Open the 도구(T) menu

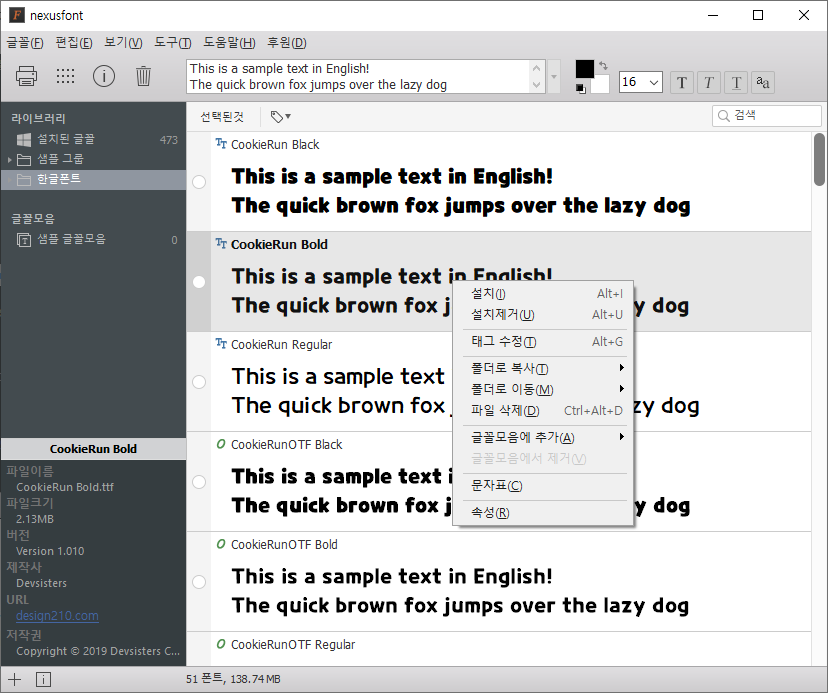pos(173,43)
